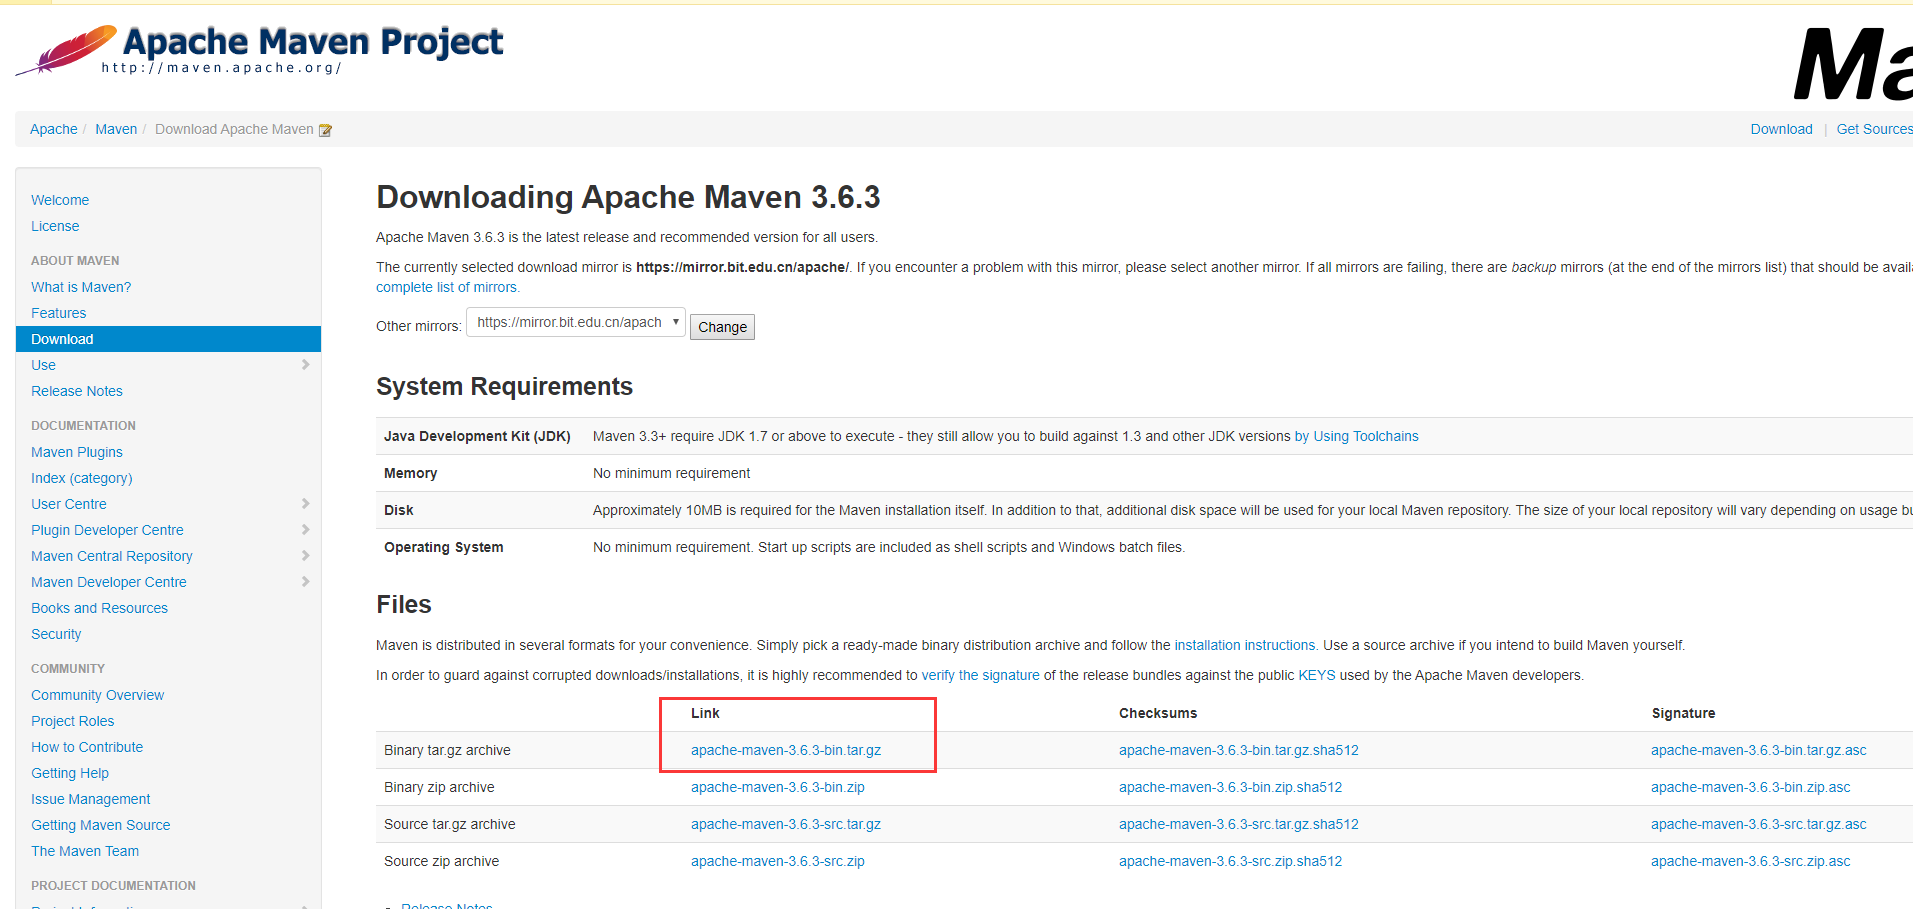1913x909 pixels.
Task: Open apache-maven-3.6.3-src.tar.gz.sha512 checksum
Action: point(1239,824)
